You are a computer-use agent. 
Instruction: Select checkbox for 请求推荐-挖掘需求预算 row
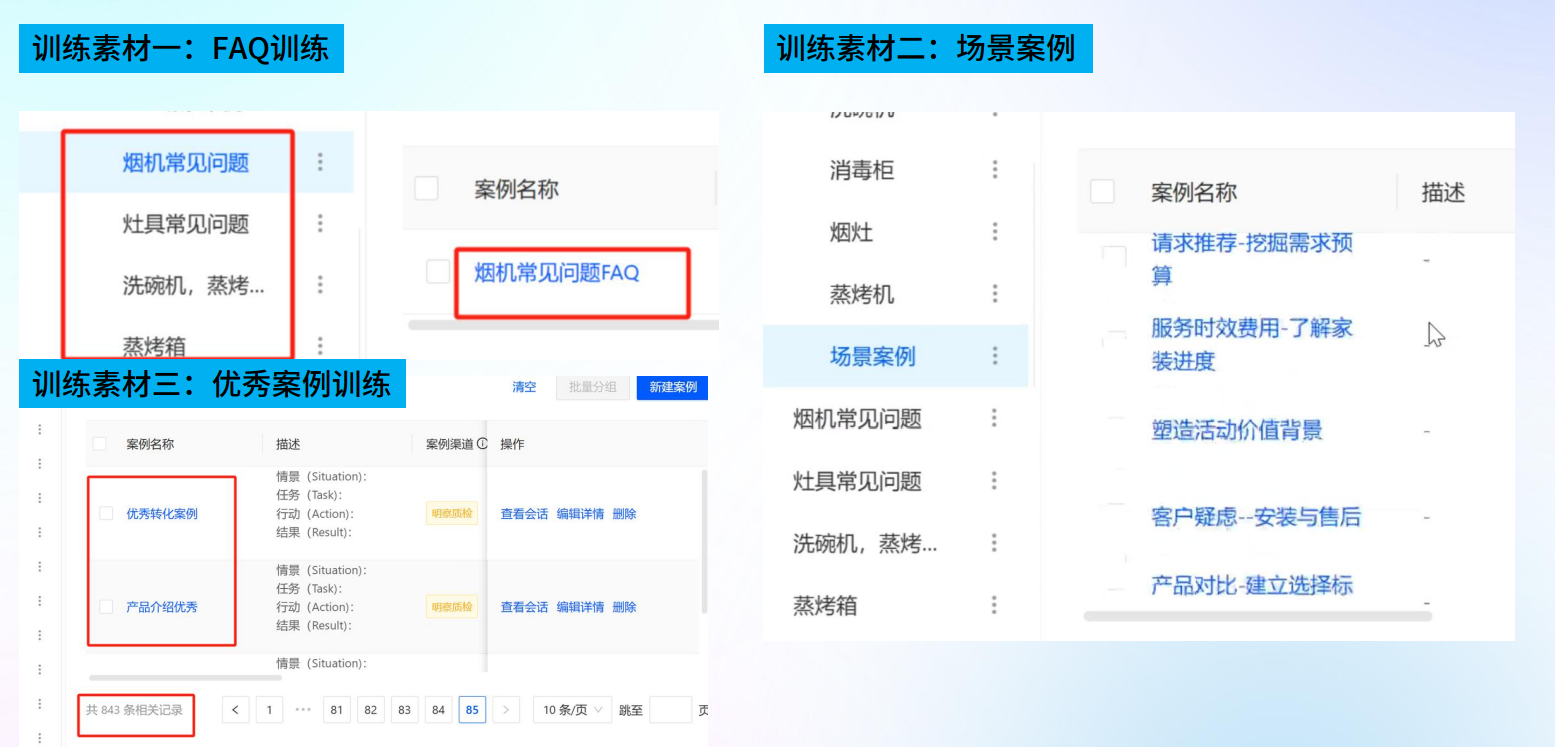(1114, 257)
